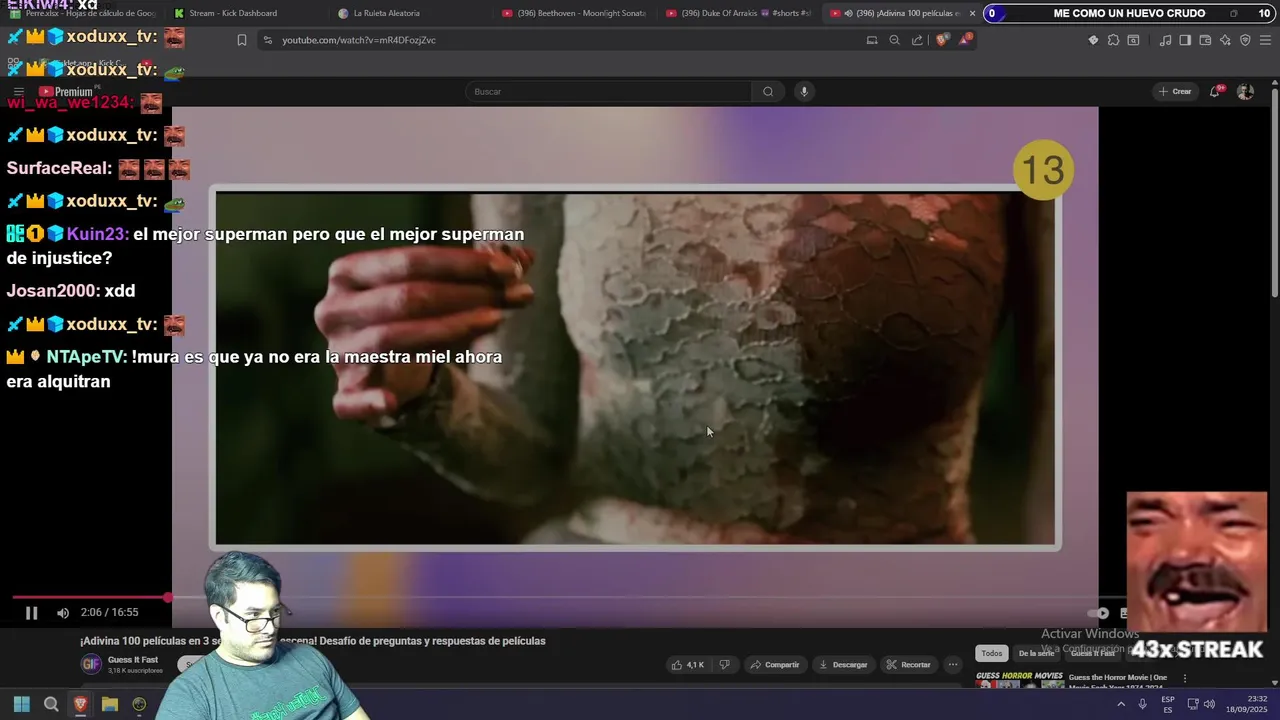This screenshot has height=720, width=1280.
Task: Focus the Buscar search field
Action: (x=608, y=92)
